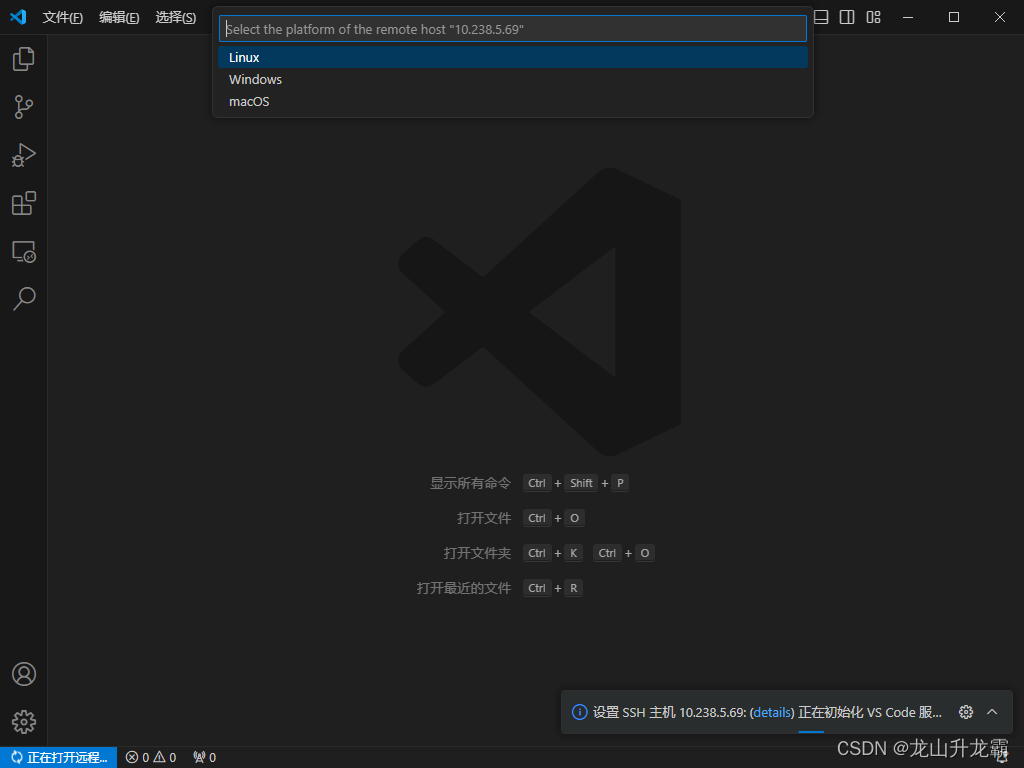Click the notification settings gear

tap(965, 712)
